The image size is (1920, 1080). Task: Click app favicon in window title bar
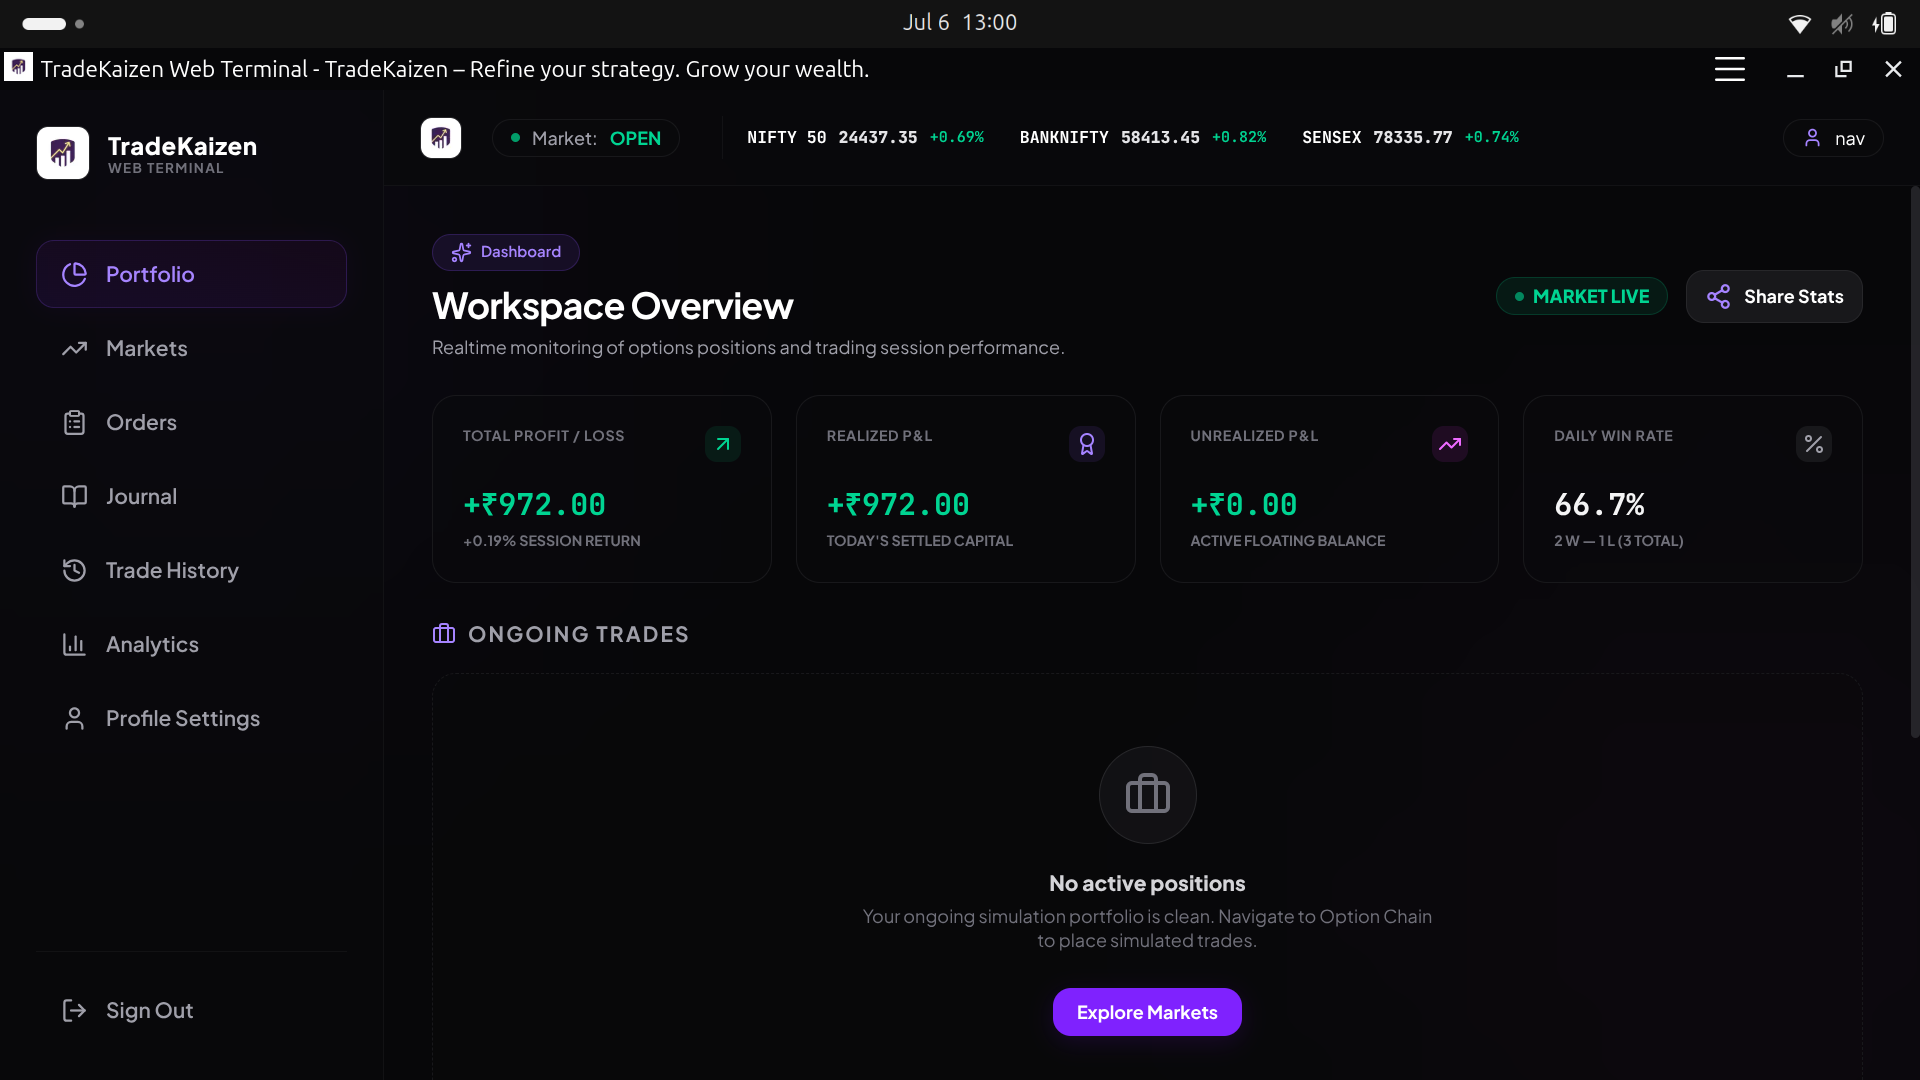[x=18, y=68]
